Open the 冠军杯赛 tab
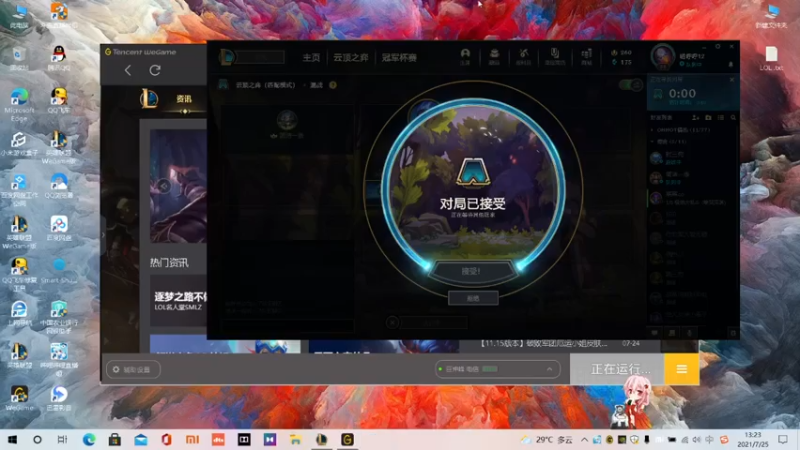Screen dimensions: 800x450 [399, 58]
